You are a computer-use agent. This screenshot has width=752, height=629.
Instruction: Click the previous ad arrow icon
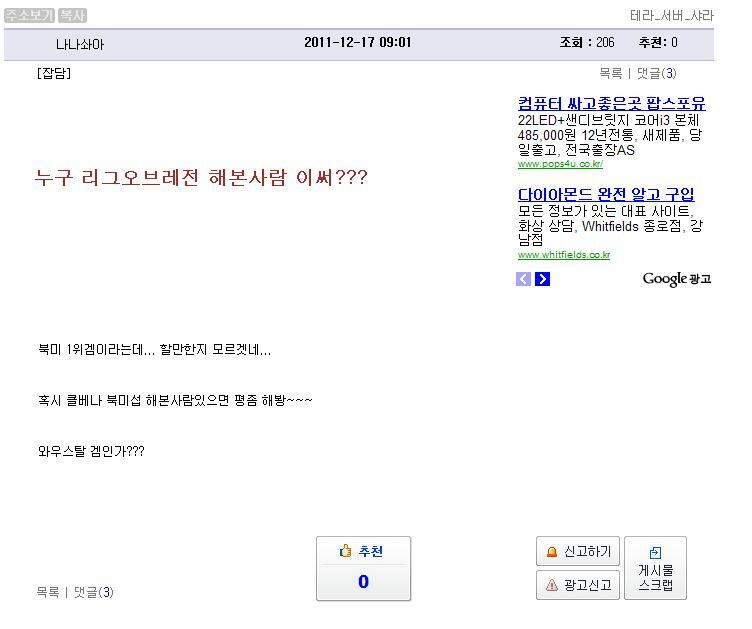point(524,279)
